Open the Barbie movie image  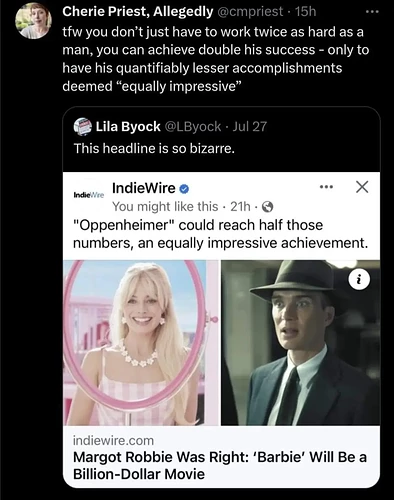(x=141, y=343)
